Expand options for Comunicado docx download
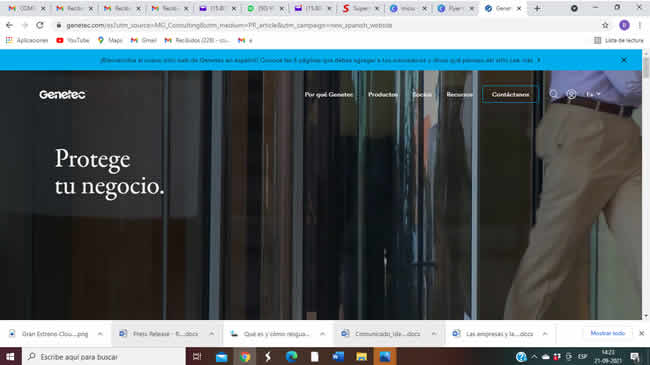Image resolution: width=650 pixels, height=365 pixels. click(x=434, y=333)
